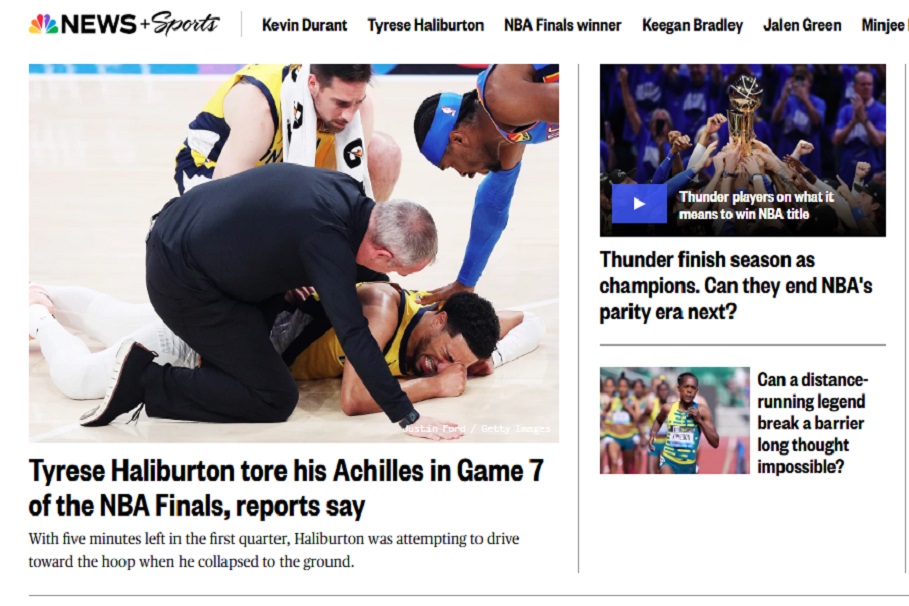Click the article summary about Haliburton collapsing
This screenshot has width=909, height=606.
click(x=274, y=550)
